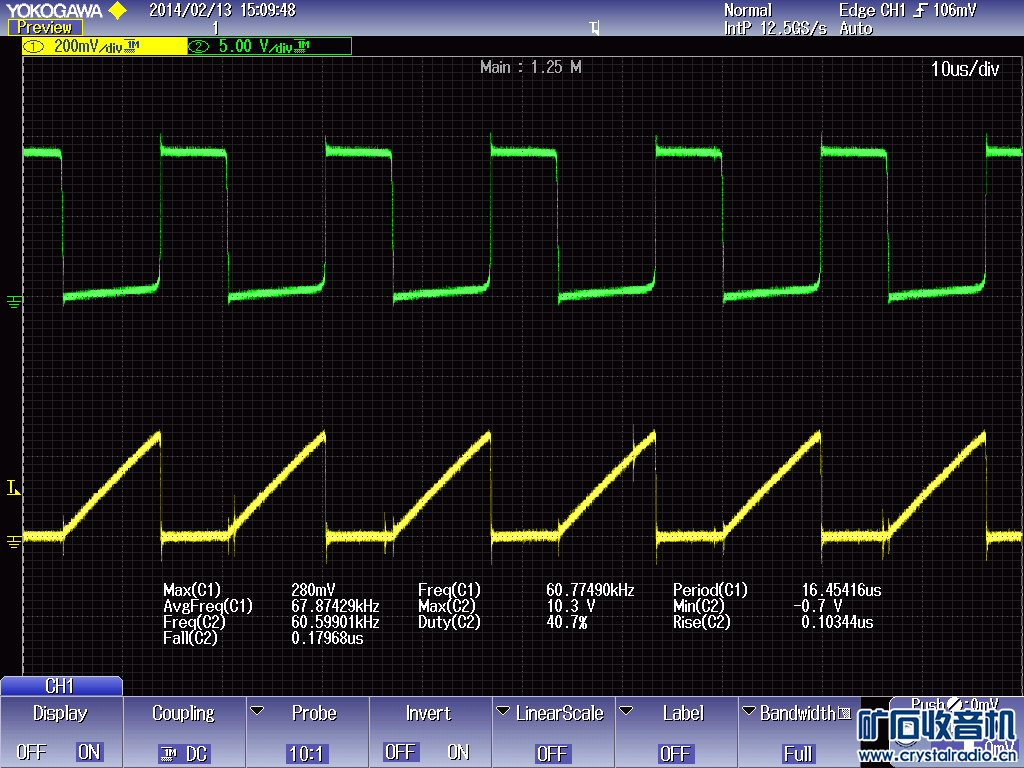The image size is (1024, 768).
Task: Click the rising edge trigger slope icon
Action: pos(919,11)
